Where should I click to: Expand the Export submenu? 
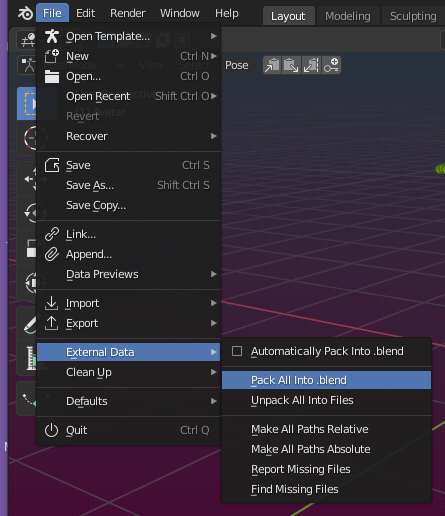[x=129, y=323]
